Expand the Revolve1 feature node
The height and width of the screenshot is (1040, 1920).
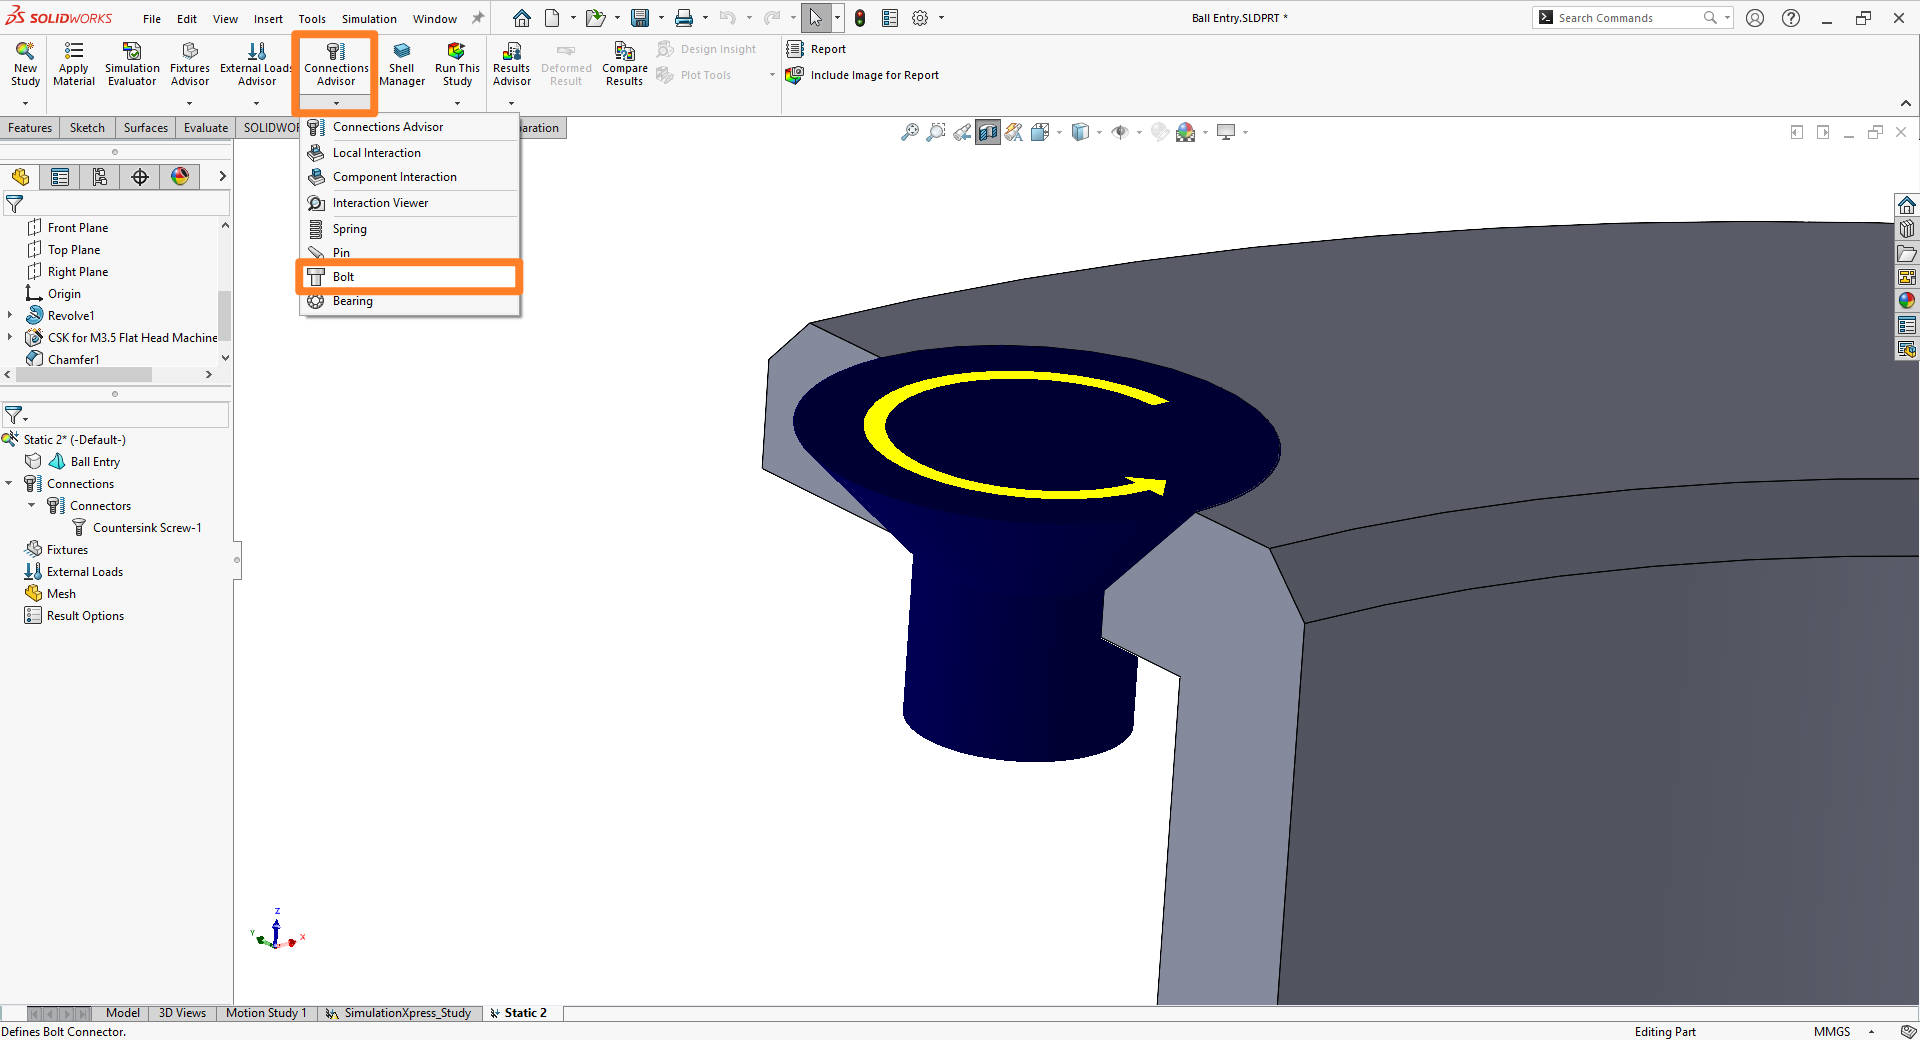11,315
